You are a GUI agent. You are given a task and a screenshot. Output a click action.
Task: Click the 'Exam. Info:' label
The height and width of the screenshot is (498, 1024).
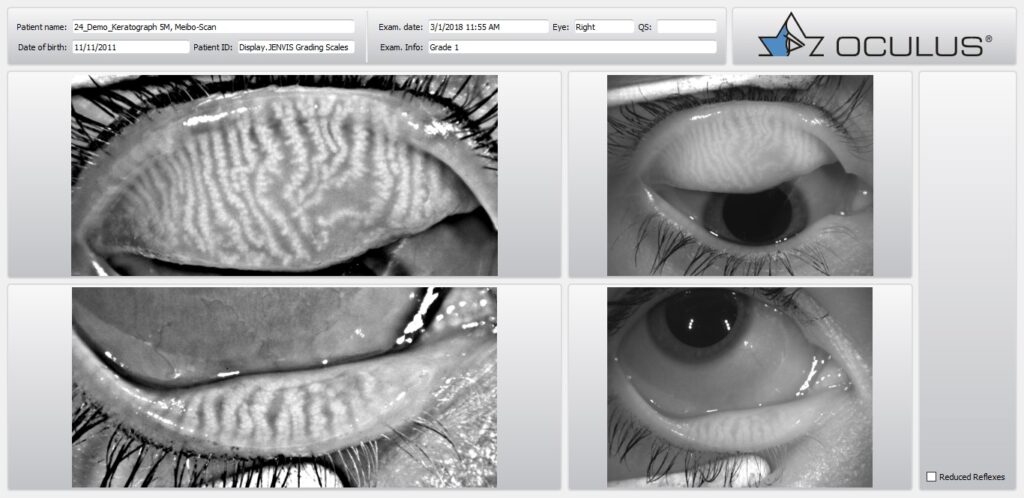coord(401,47)
